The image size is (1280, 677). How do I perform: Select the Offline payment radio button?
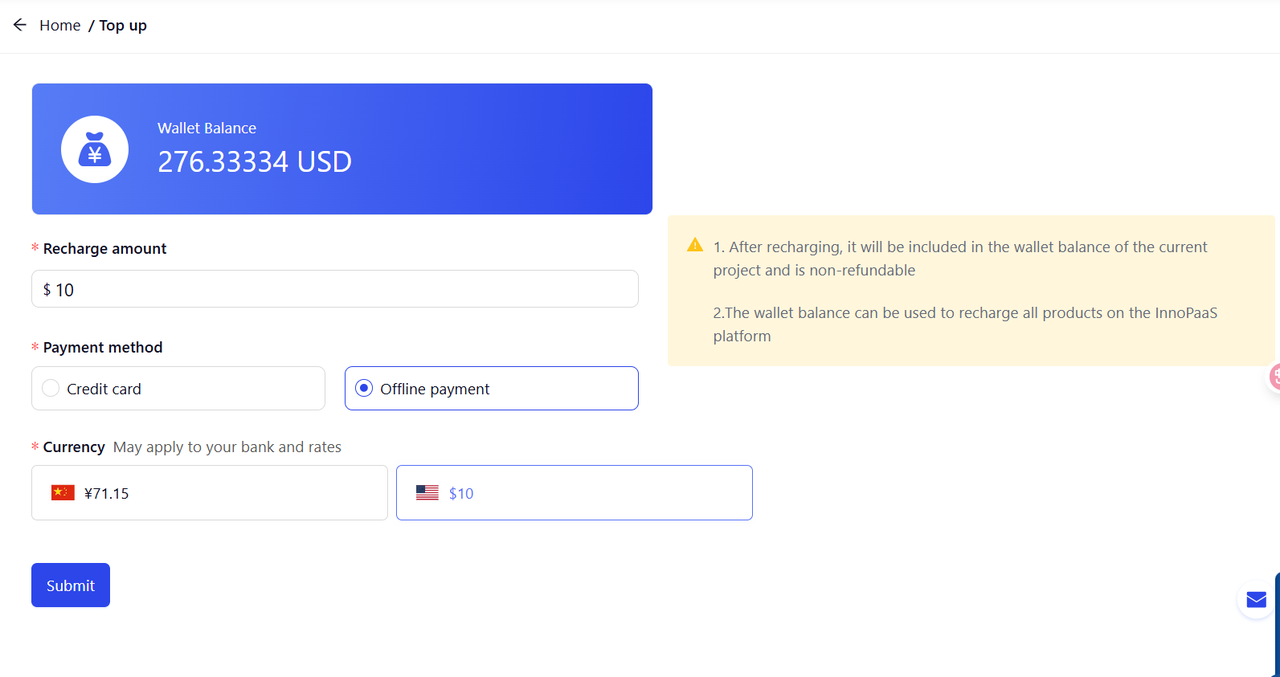365,388
